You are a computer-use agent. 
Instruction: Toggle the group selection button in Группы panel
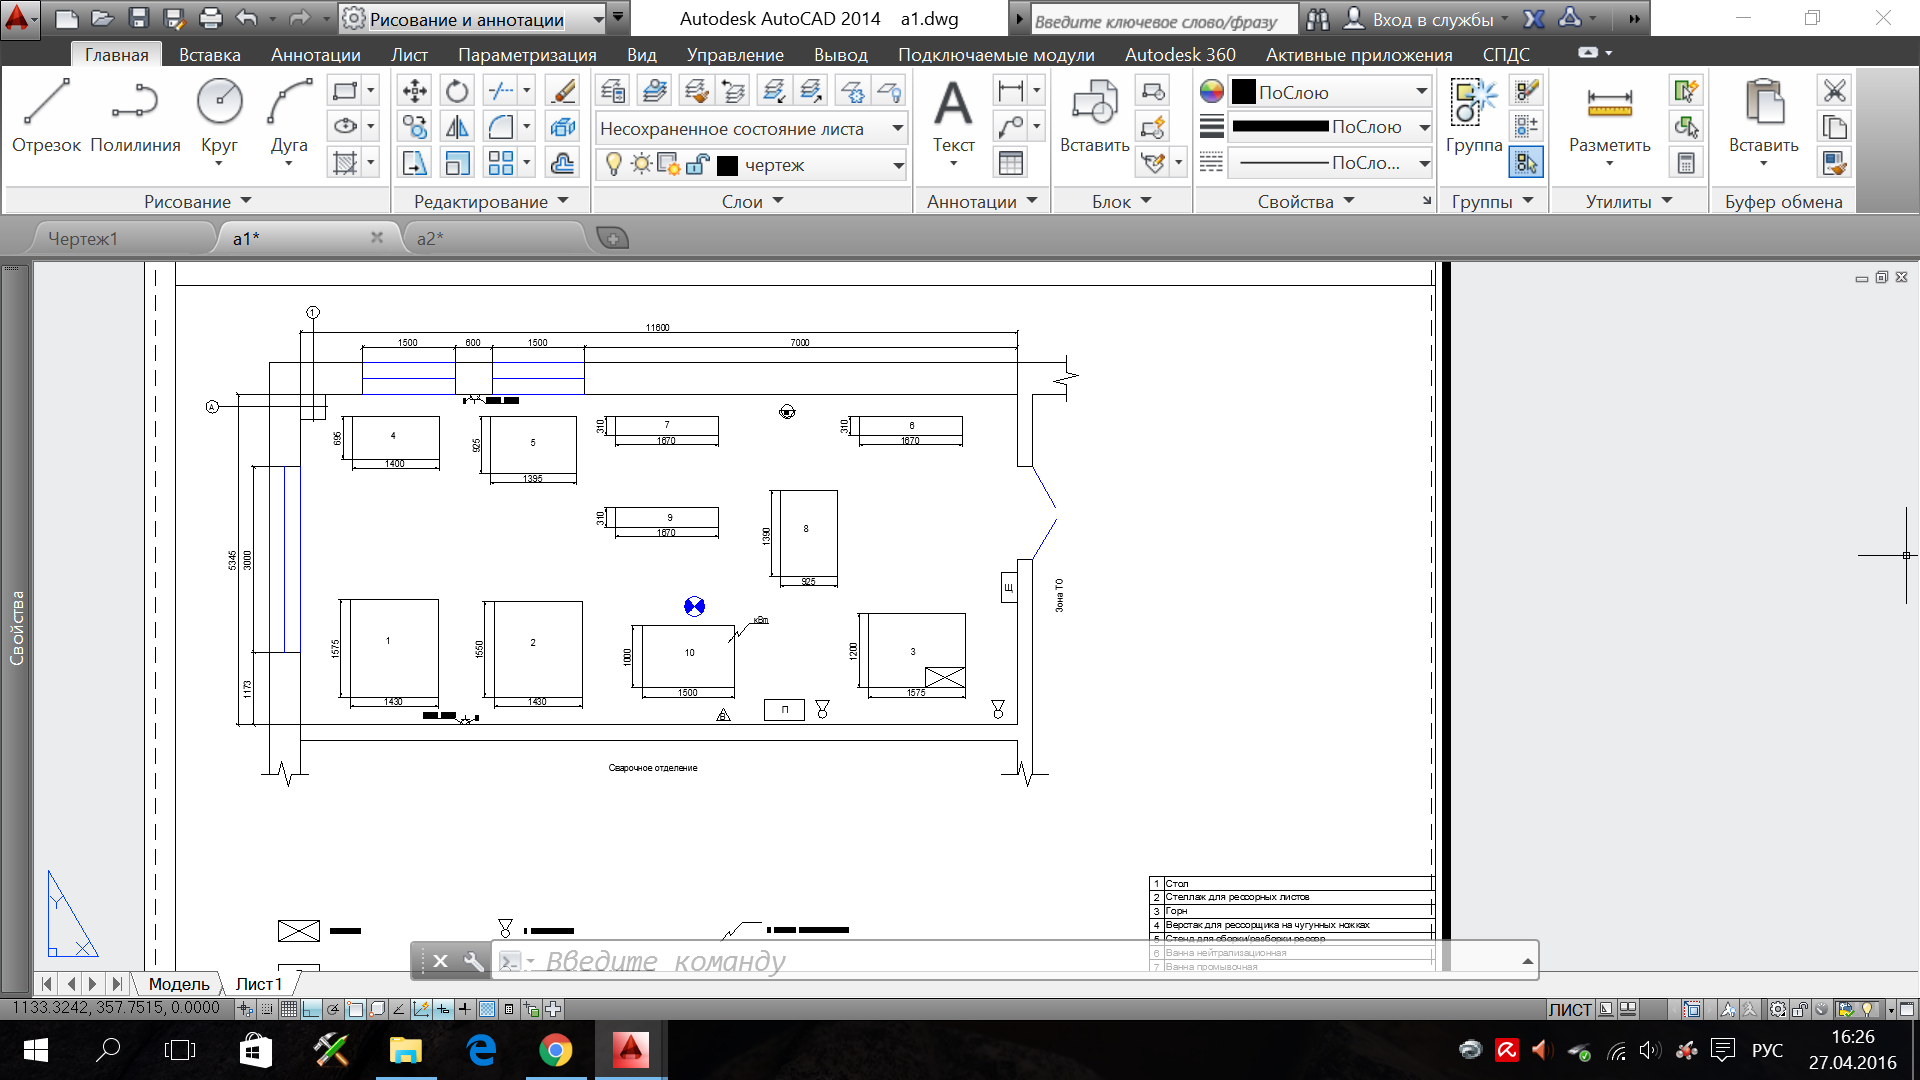coord(1526,163)
